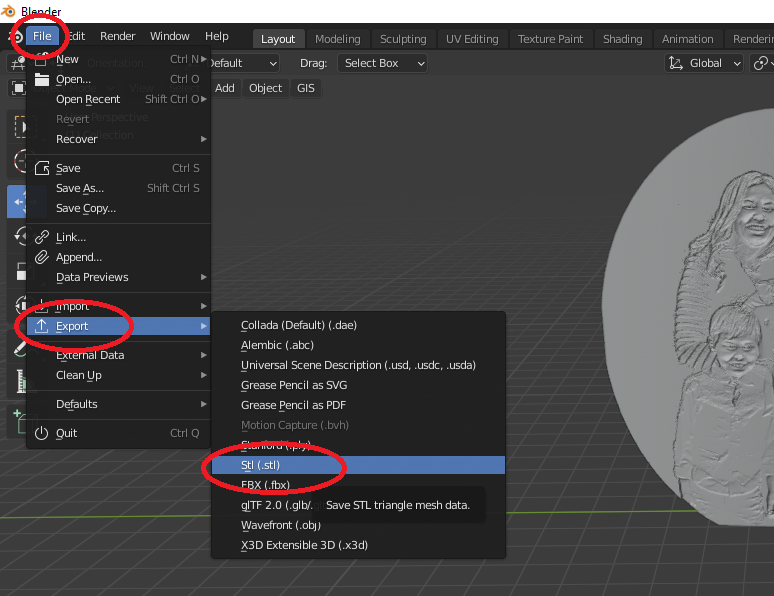Open the File menu
Screen dimensions: 774x596
point(42,36)
